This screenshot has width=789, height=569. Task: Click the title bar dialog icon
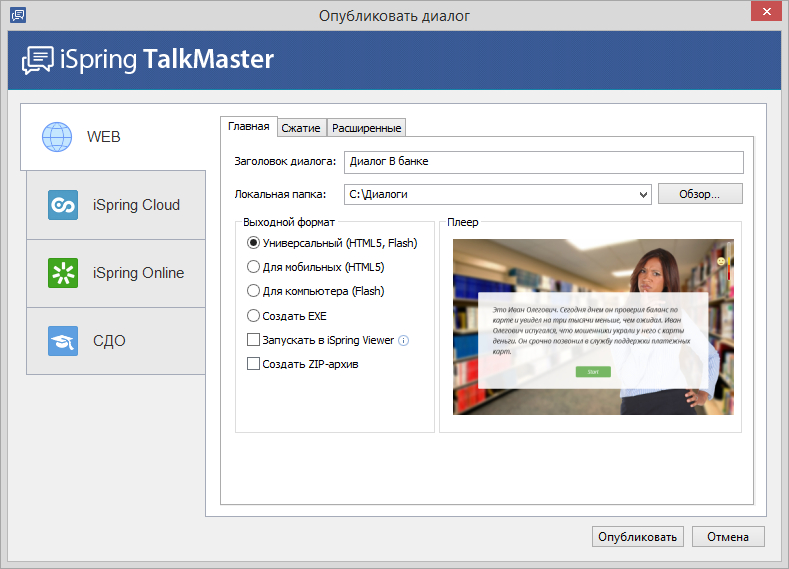(x=18, y=15)
